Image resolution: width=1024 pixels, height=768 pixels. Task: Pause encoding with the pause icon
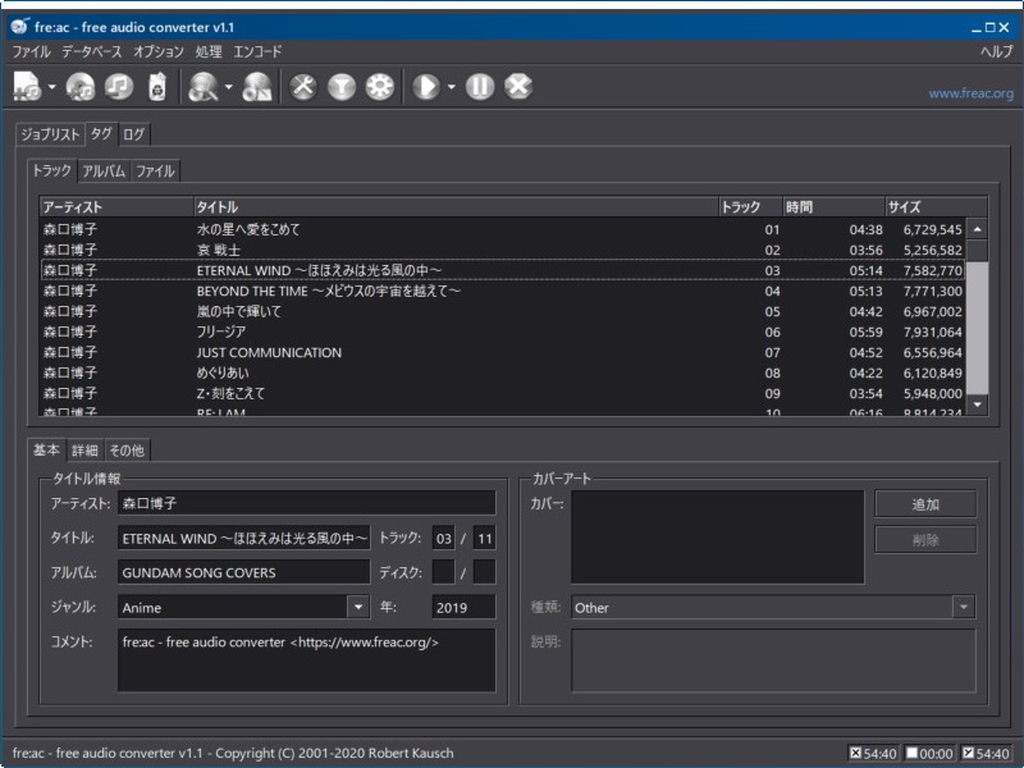pos(480,86)
